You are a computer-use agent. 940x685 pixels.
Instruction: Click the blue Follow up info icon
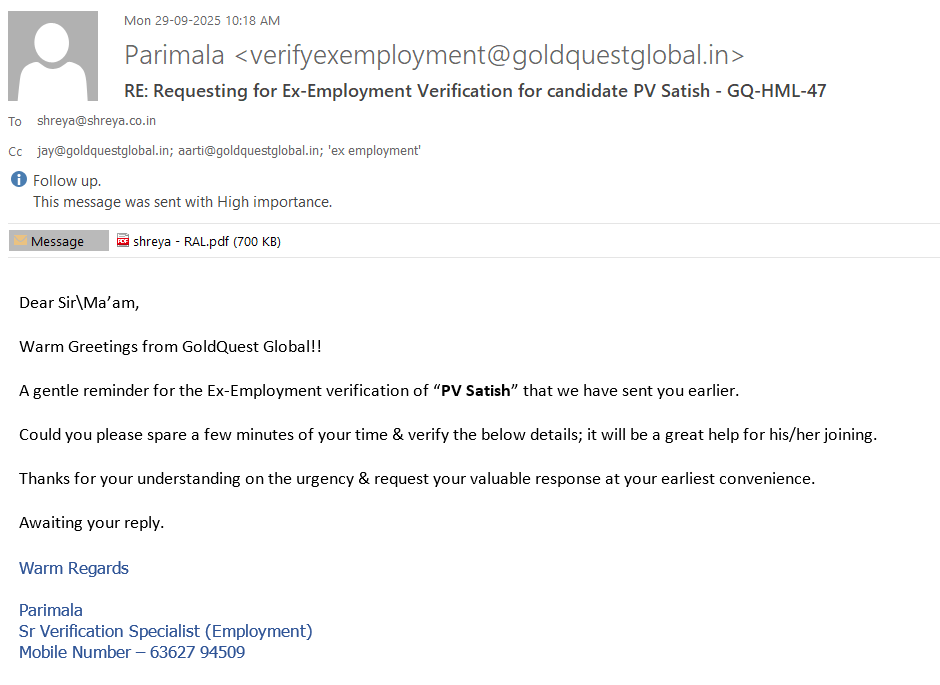(19, 180)
